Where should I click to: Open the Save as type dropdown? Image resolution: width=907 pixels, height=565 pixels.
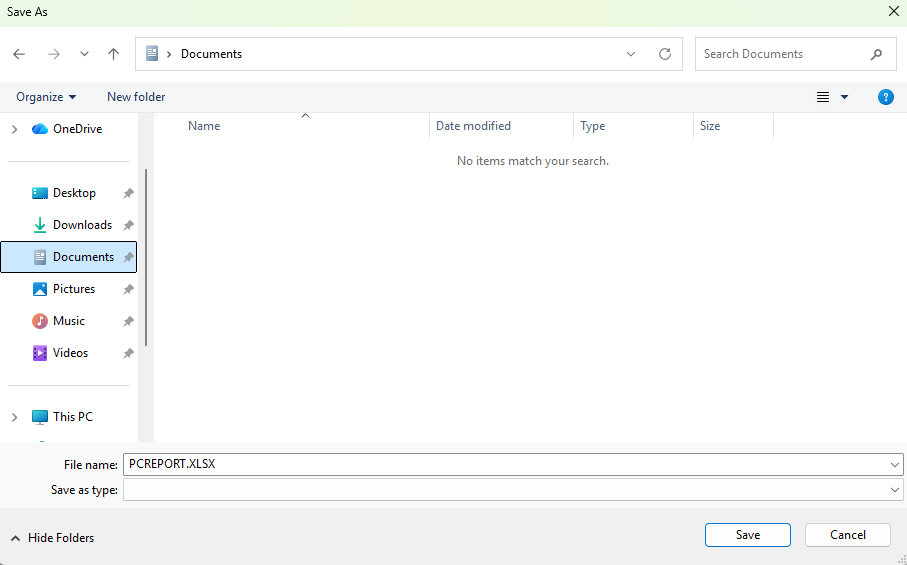[x=894, y=490]
